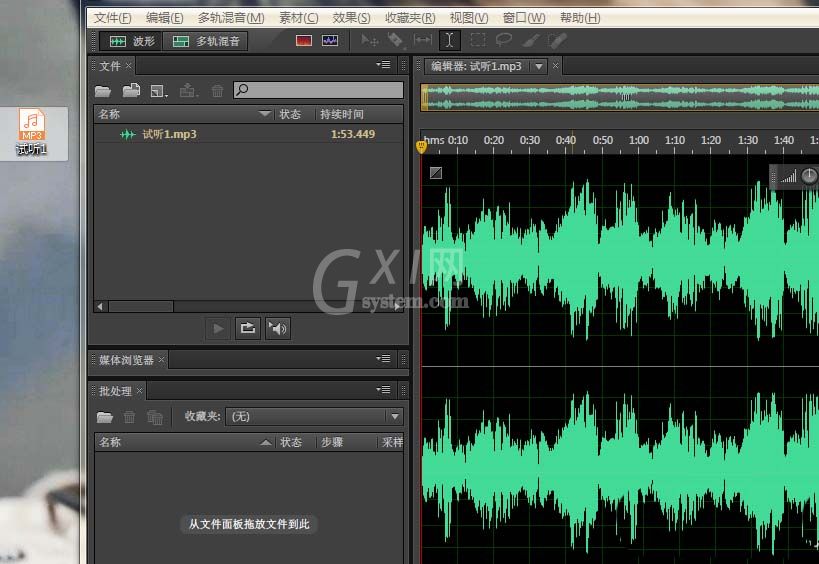Adjust the HUD volume knob
The image size is (819, 564).
[x=809, y=176]
